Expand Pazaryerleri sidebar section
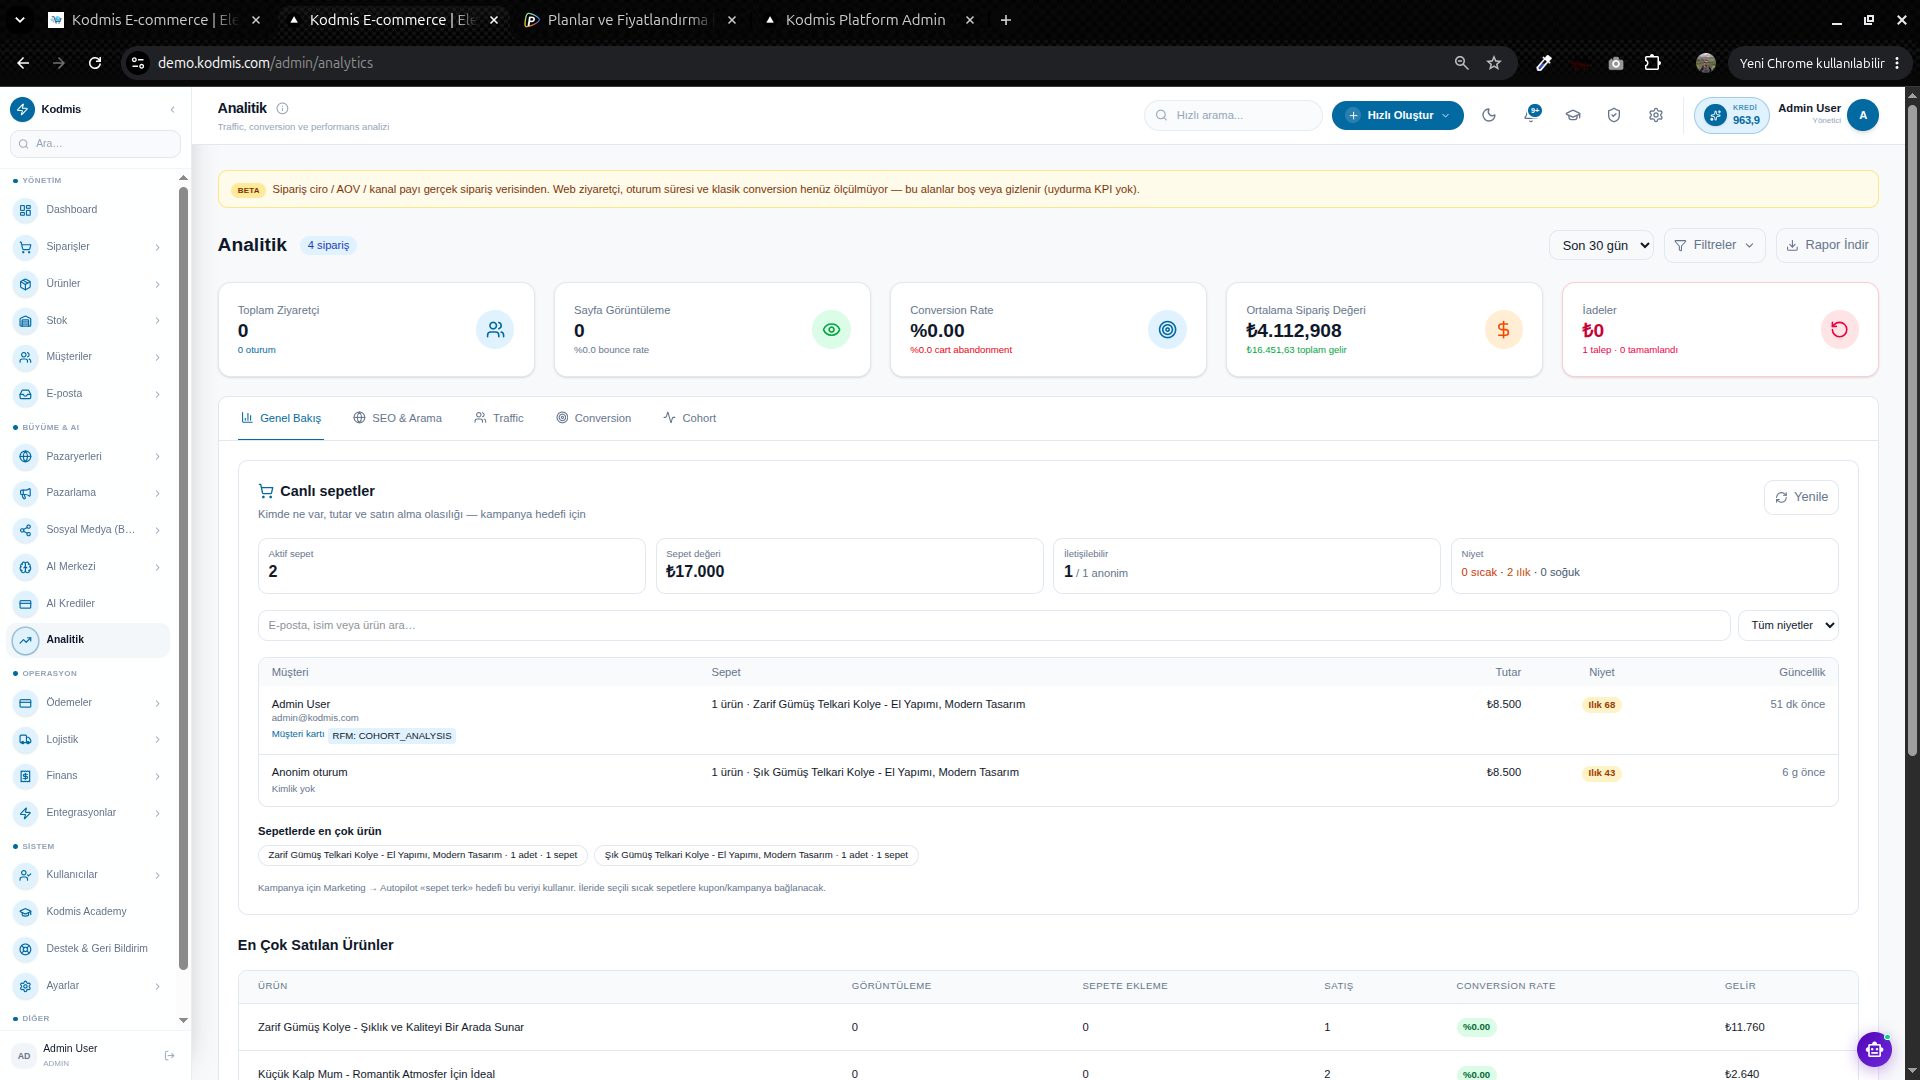Viewport: 1920px width, 1080px height. click(88, 457)
